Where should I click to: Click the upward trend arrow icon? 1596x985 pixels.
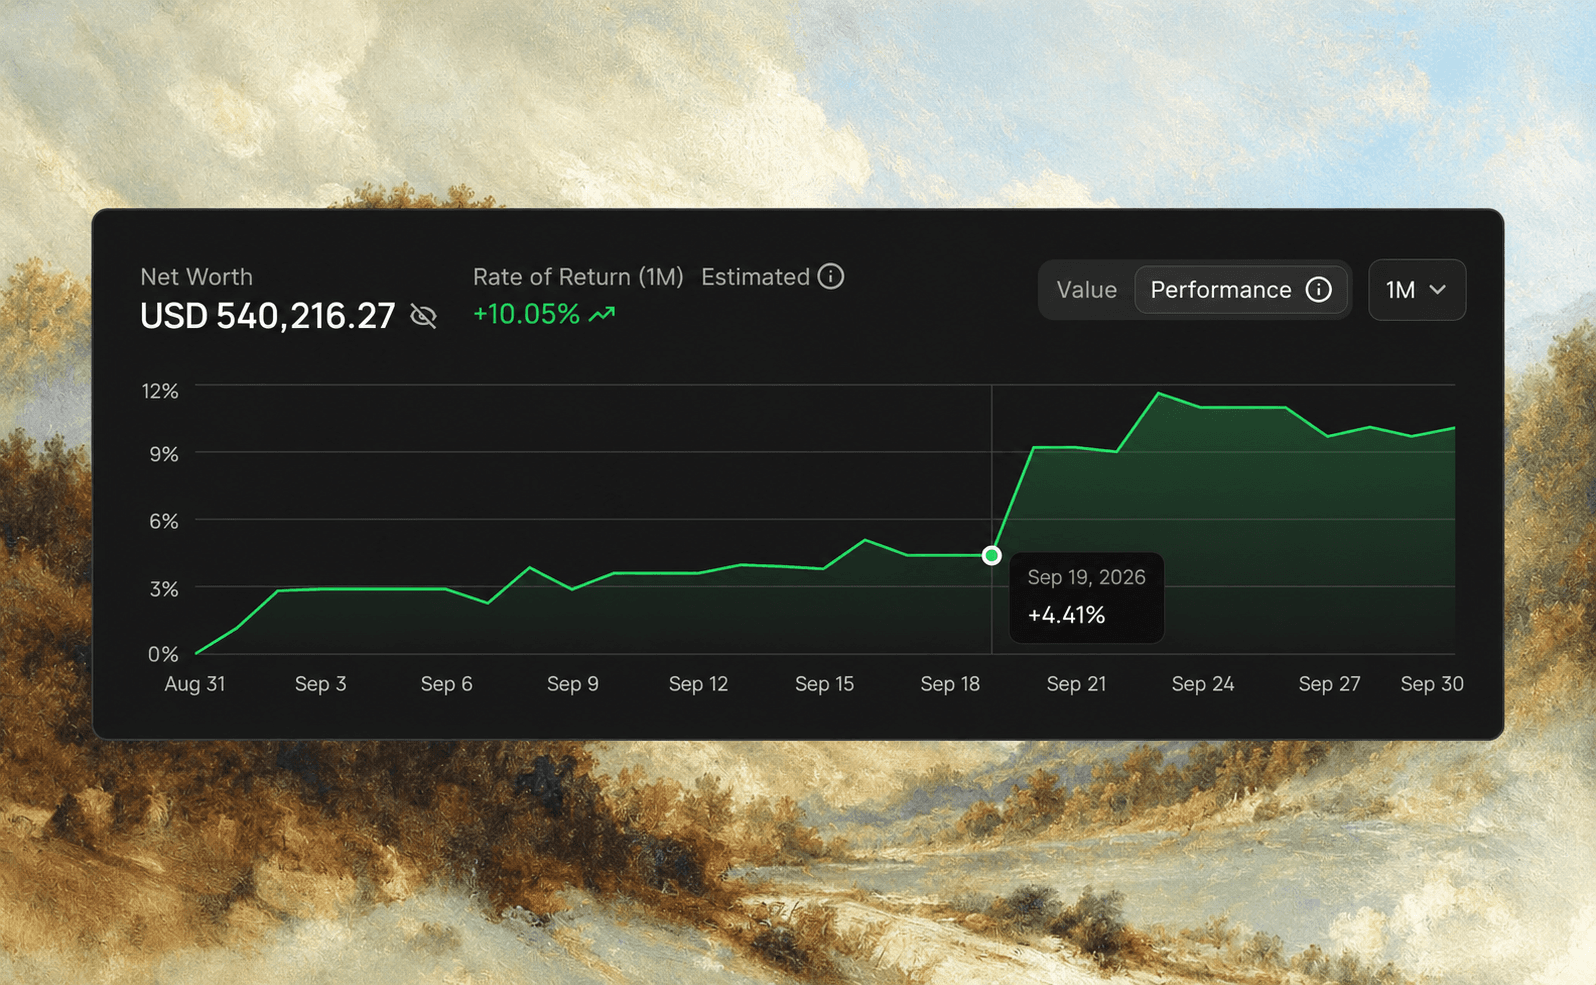coord(602,314)
